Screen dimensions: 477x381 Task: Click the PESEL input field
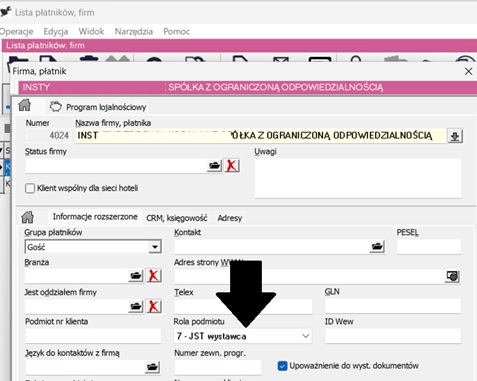pos(429,247)
